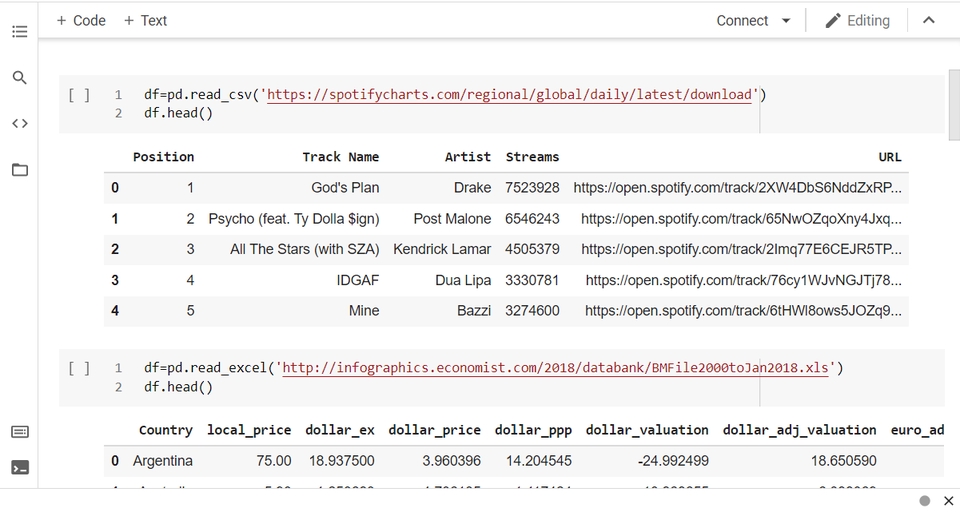Open the code snippets icon
This screenshot has width=960, height=512.
[20, 124]
